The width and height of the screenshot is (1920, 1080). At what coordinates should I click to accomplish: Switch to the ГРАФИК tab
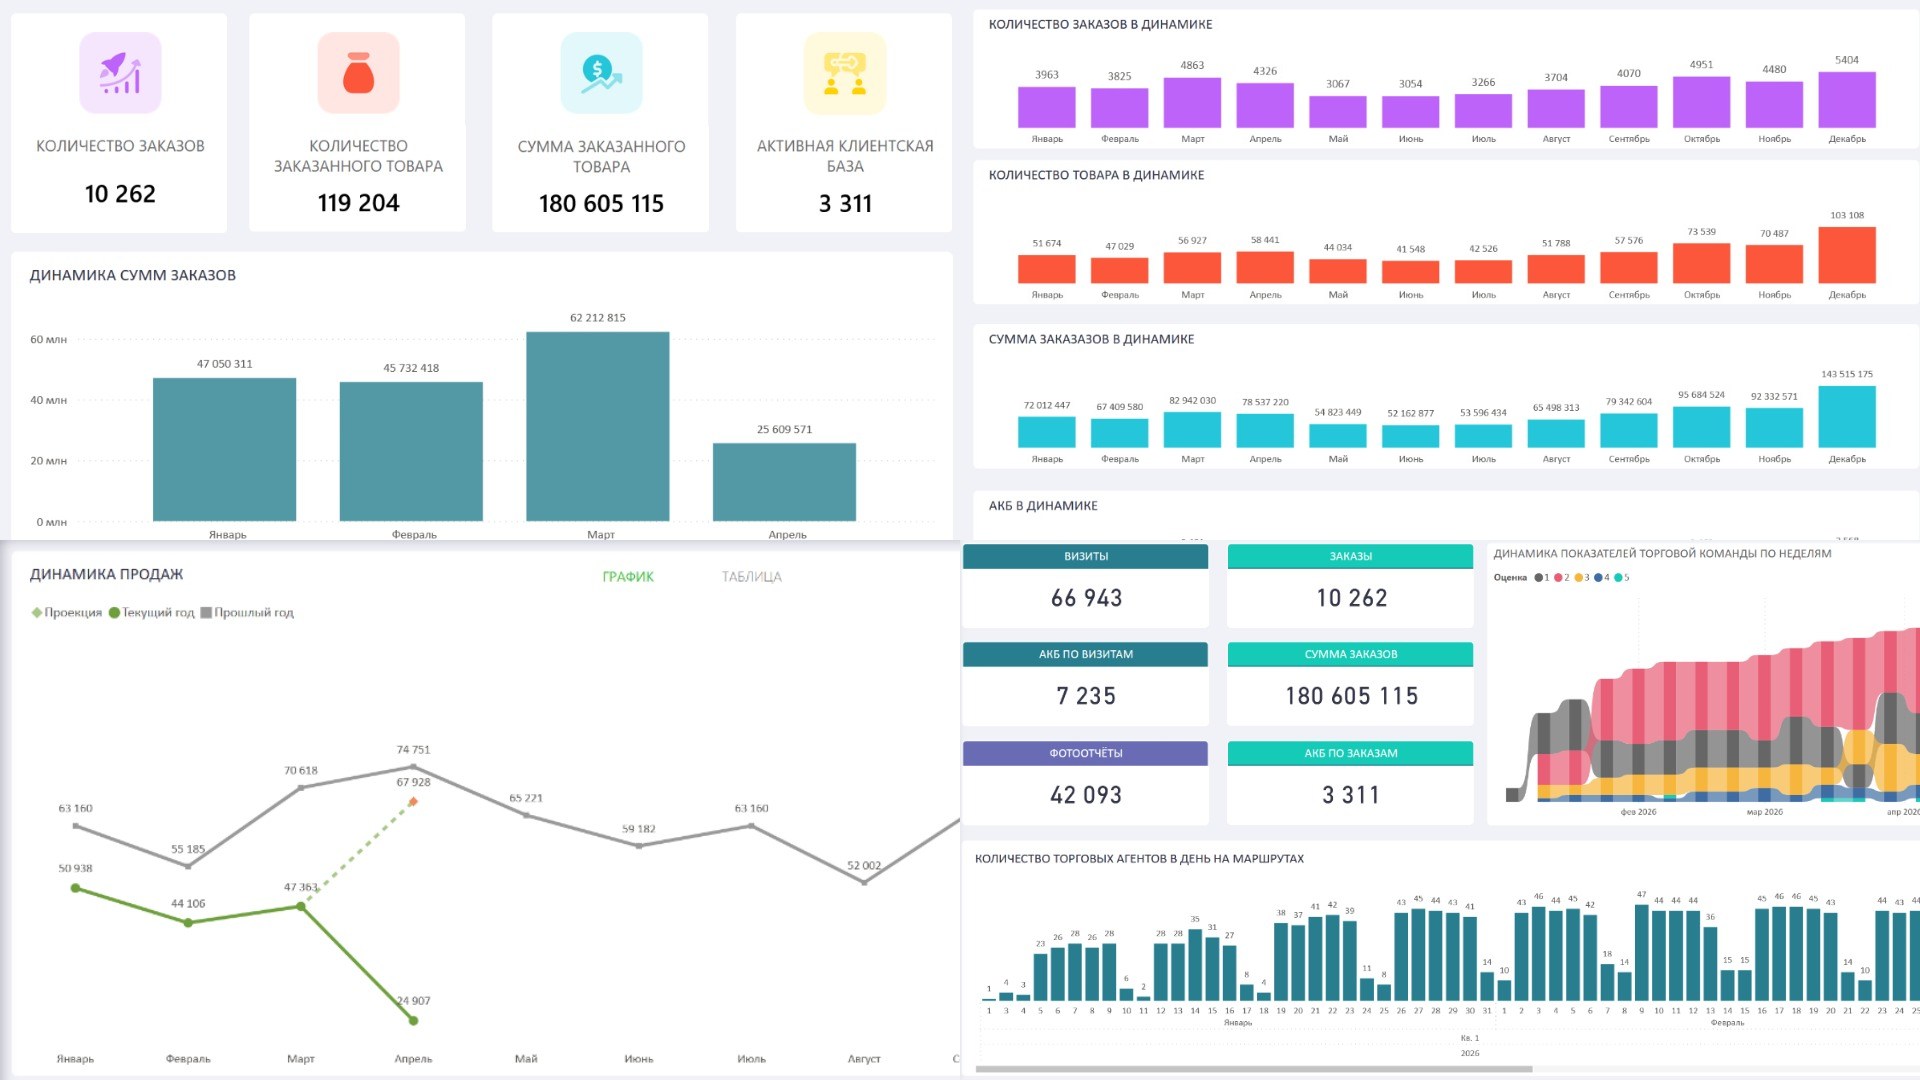628,577
